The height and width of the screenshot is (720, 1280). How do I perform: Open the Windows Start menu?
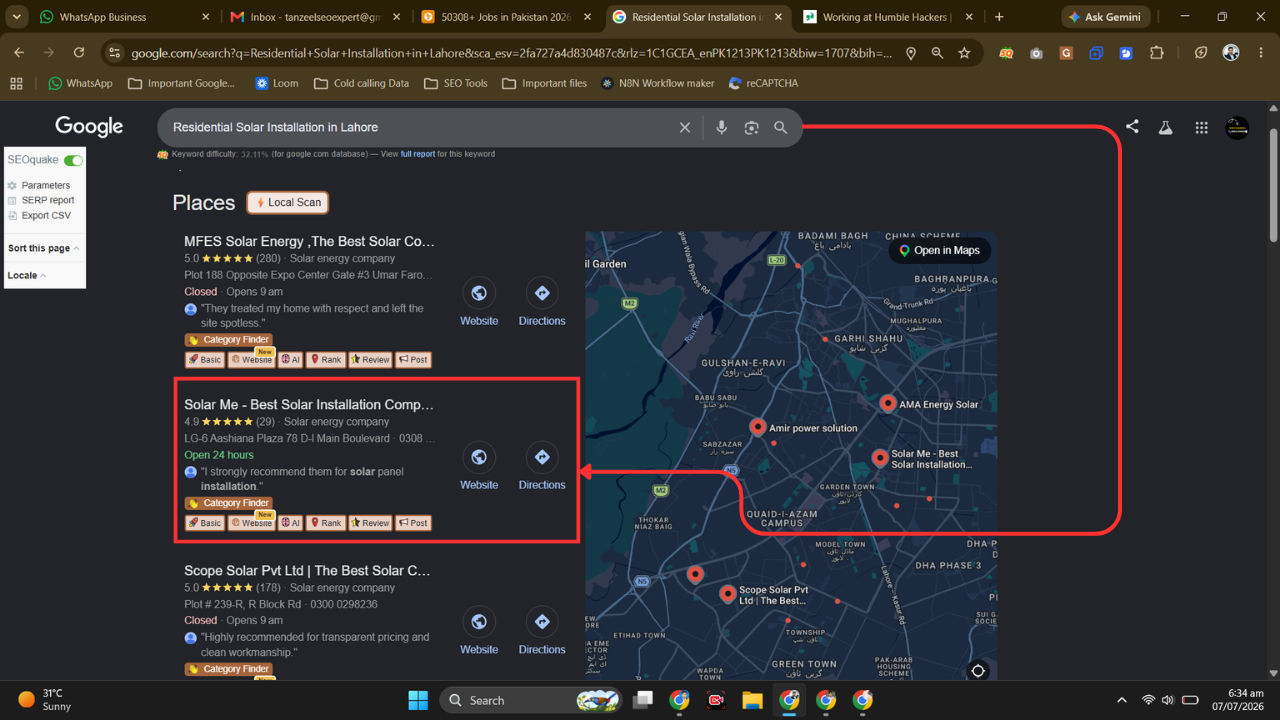point(418,700)
